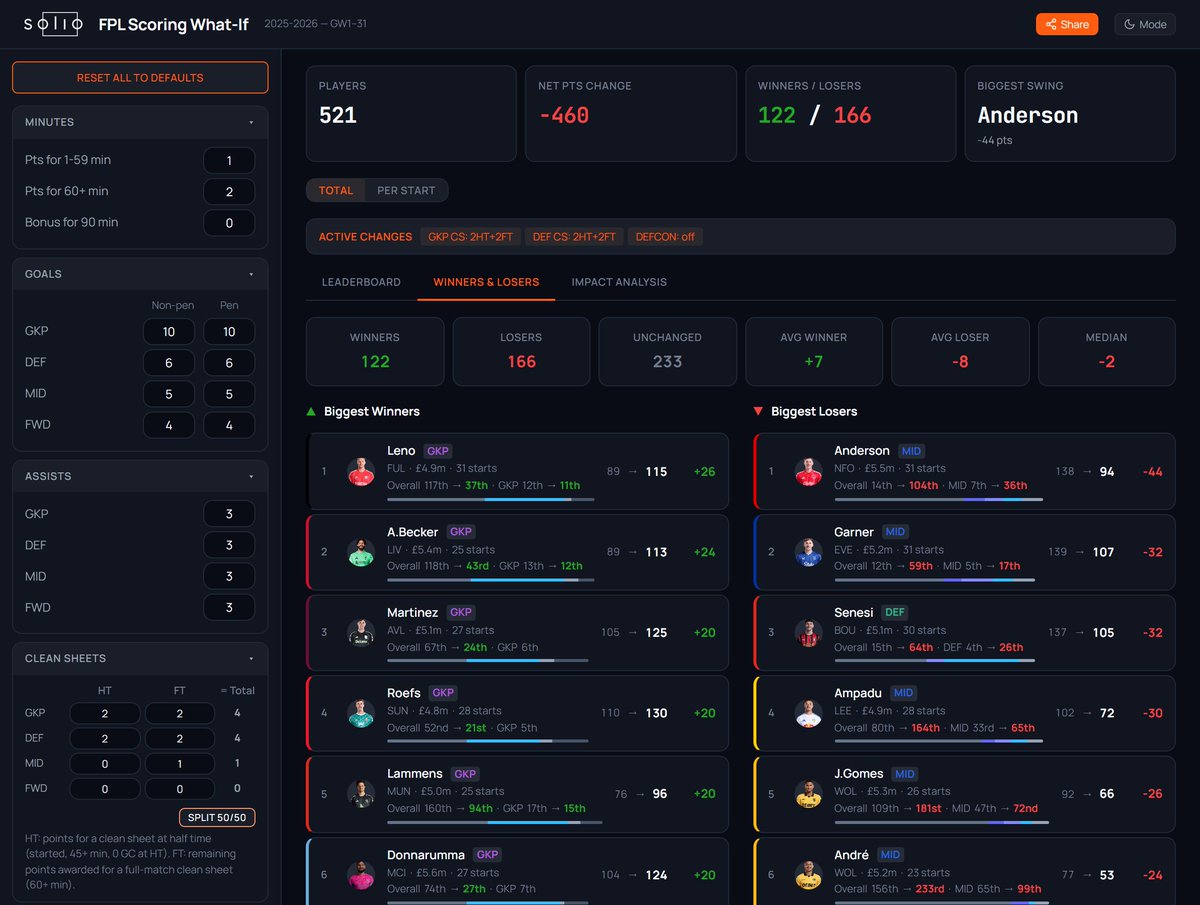This screenshot has width=1200, height=905.
Task: Click the share icon in Share button
Action: tap(1049, 24)
